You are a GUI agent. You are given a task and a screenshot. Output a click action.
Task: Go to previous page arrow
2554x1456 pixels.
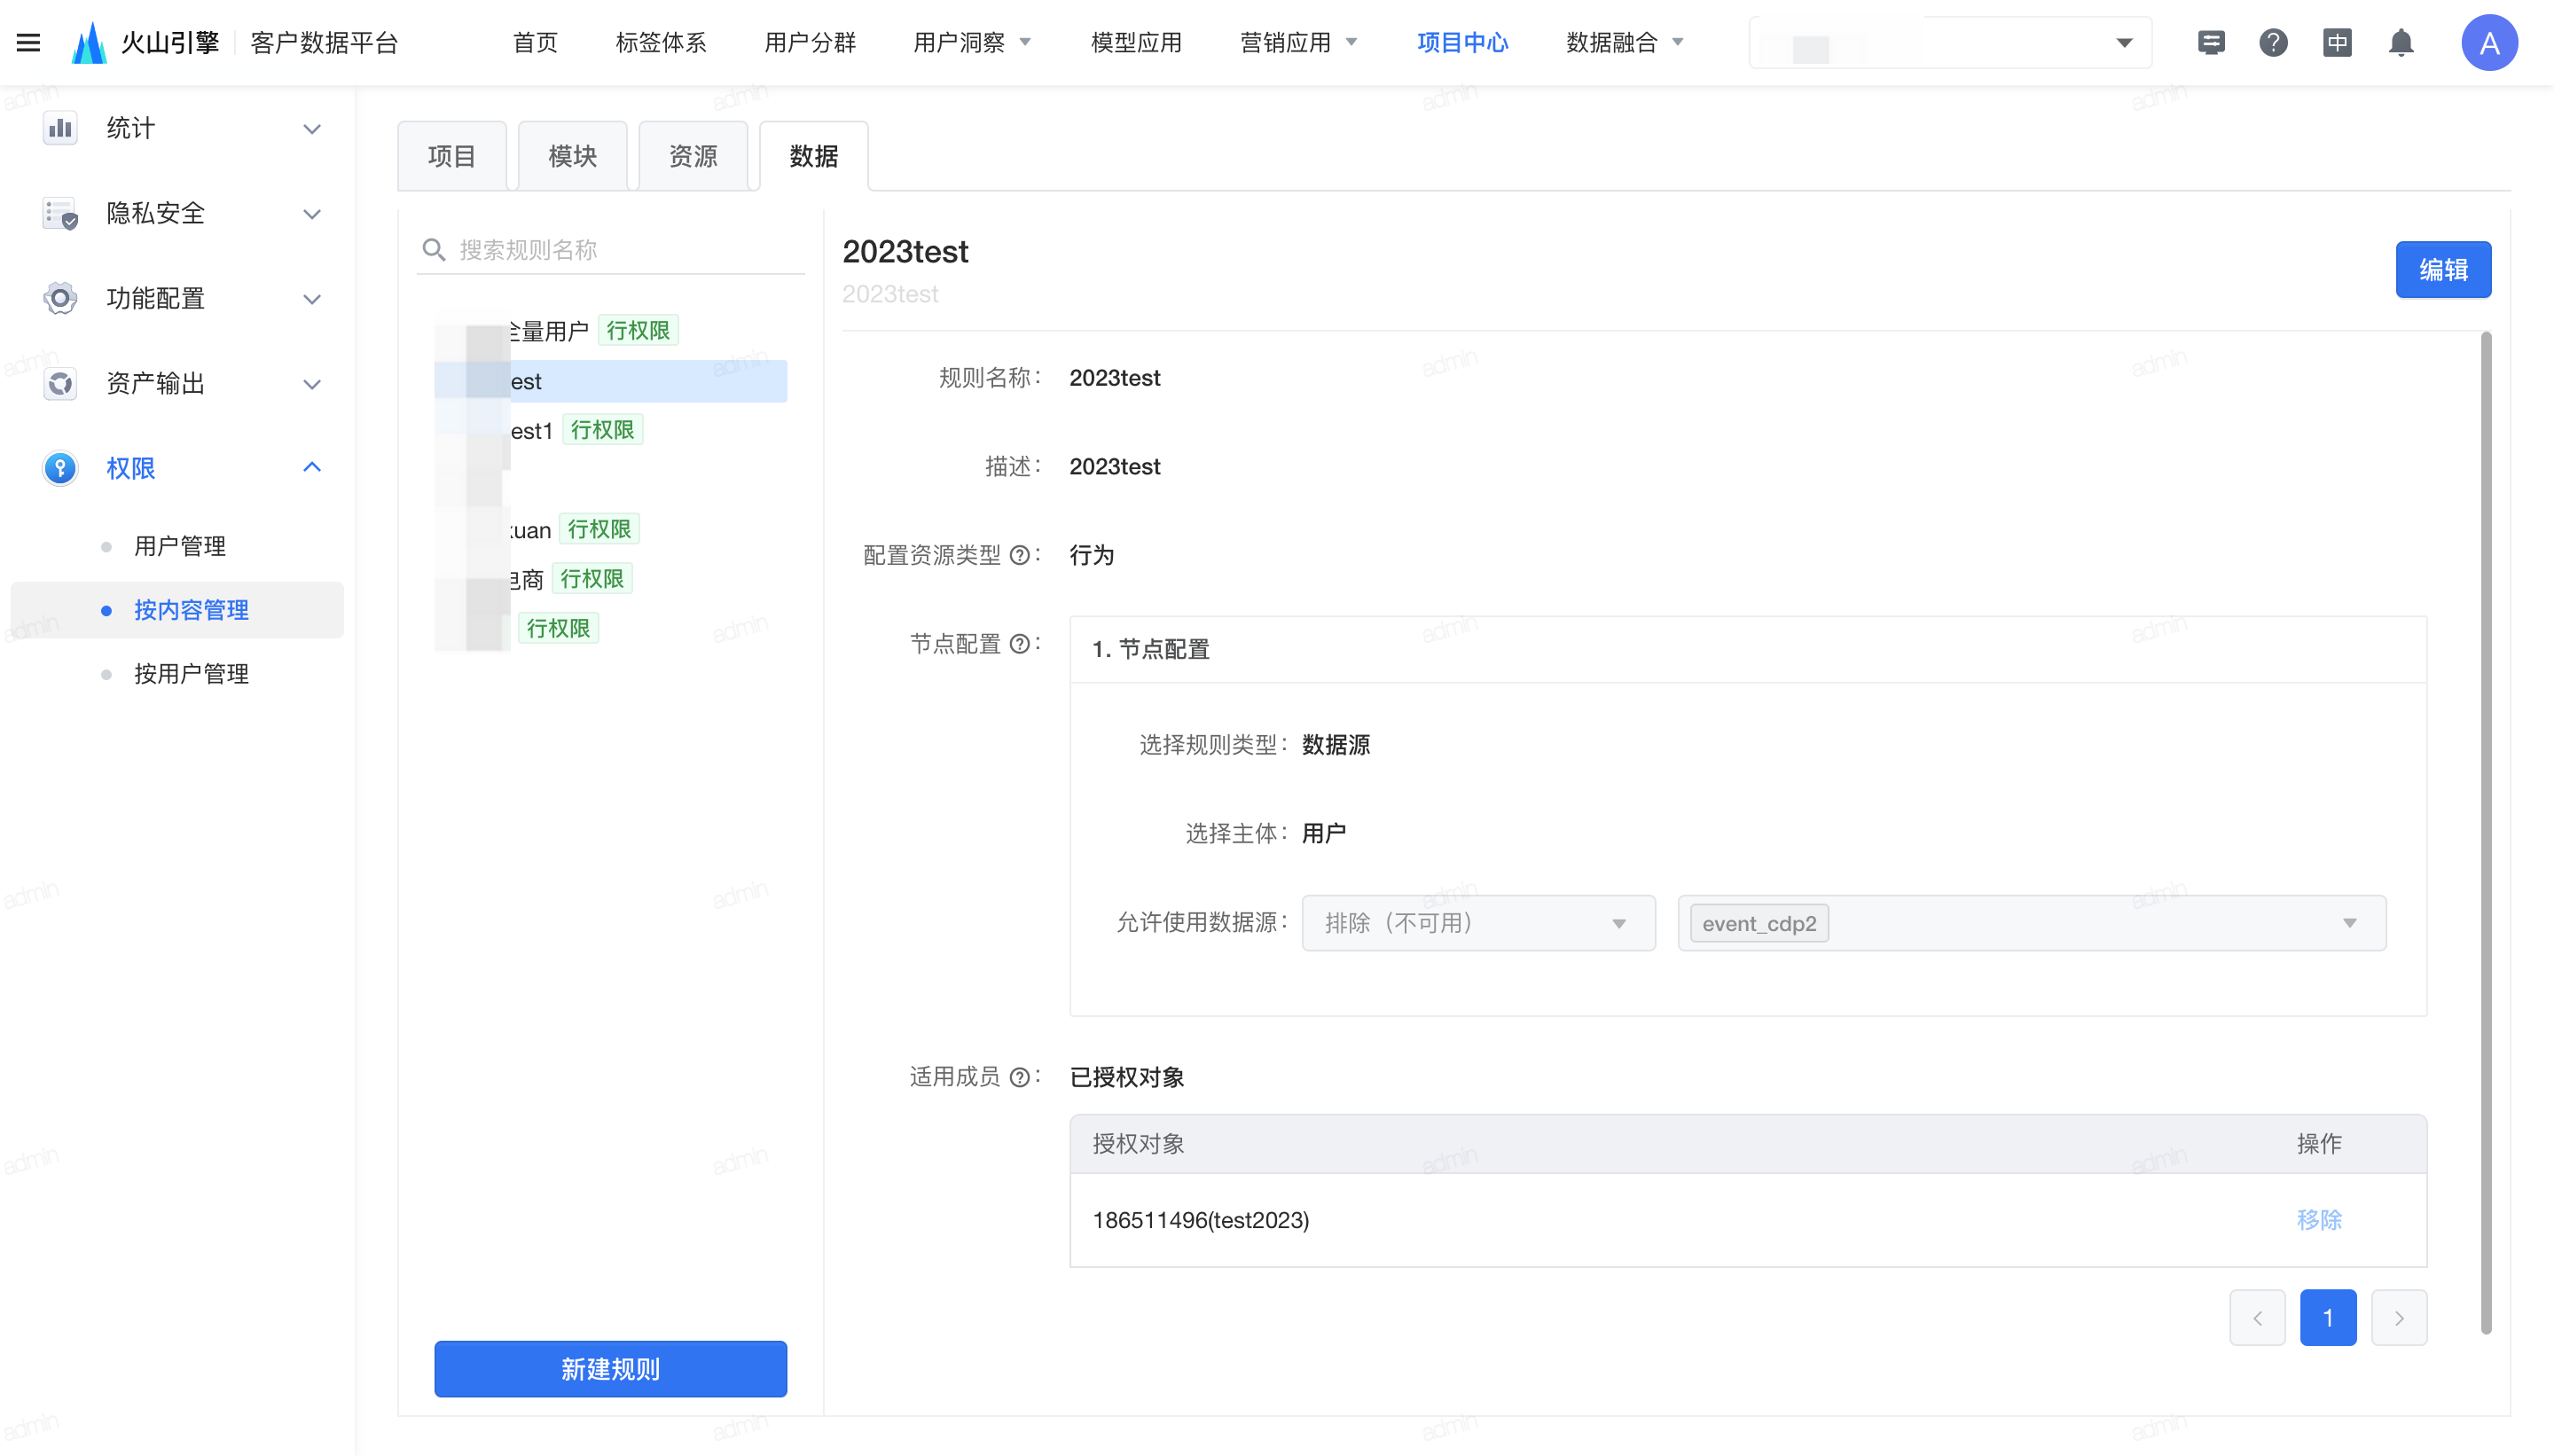[2257, 1318]
